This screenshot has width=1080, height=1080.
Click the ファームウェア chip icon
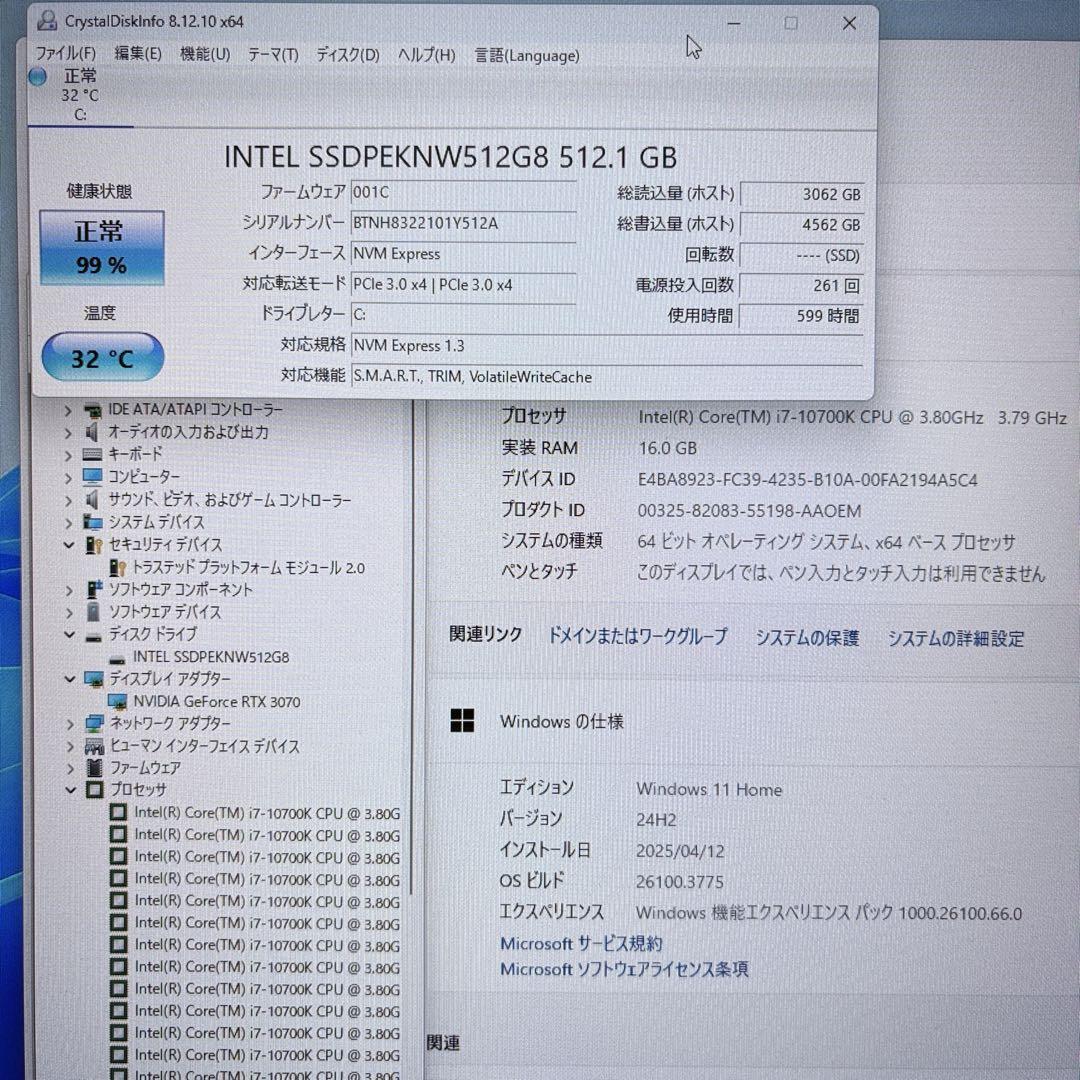94,768
